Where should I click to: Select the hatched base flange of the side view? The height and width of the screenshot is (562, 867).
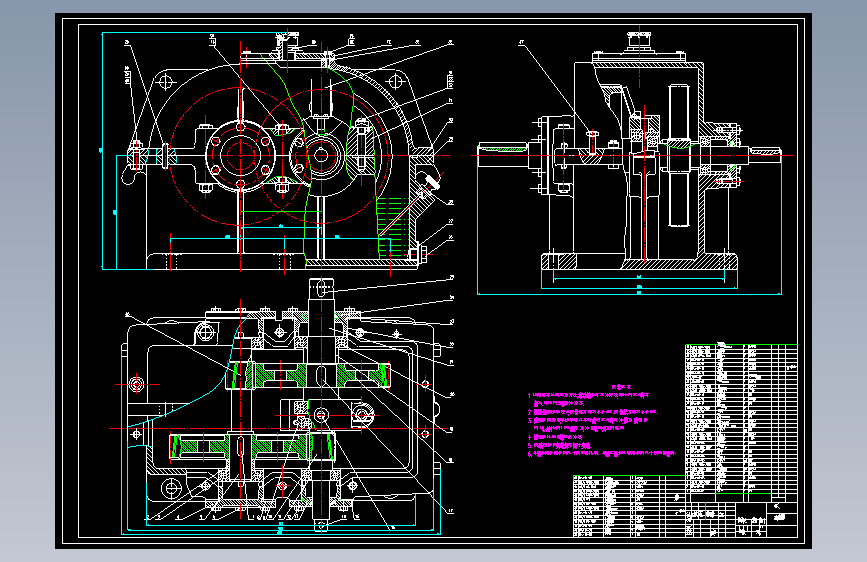pyautogui.click(x=639, y=261)
